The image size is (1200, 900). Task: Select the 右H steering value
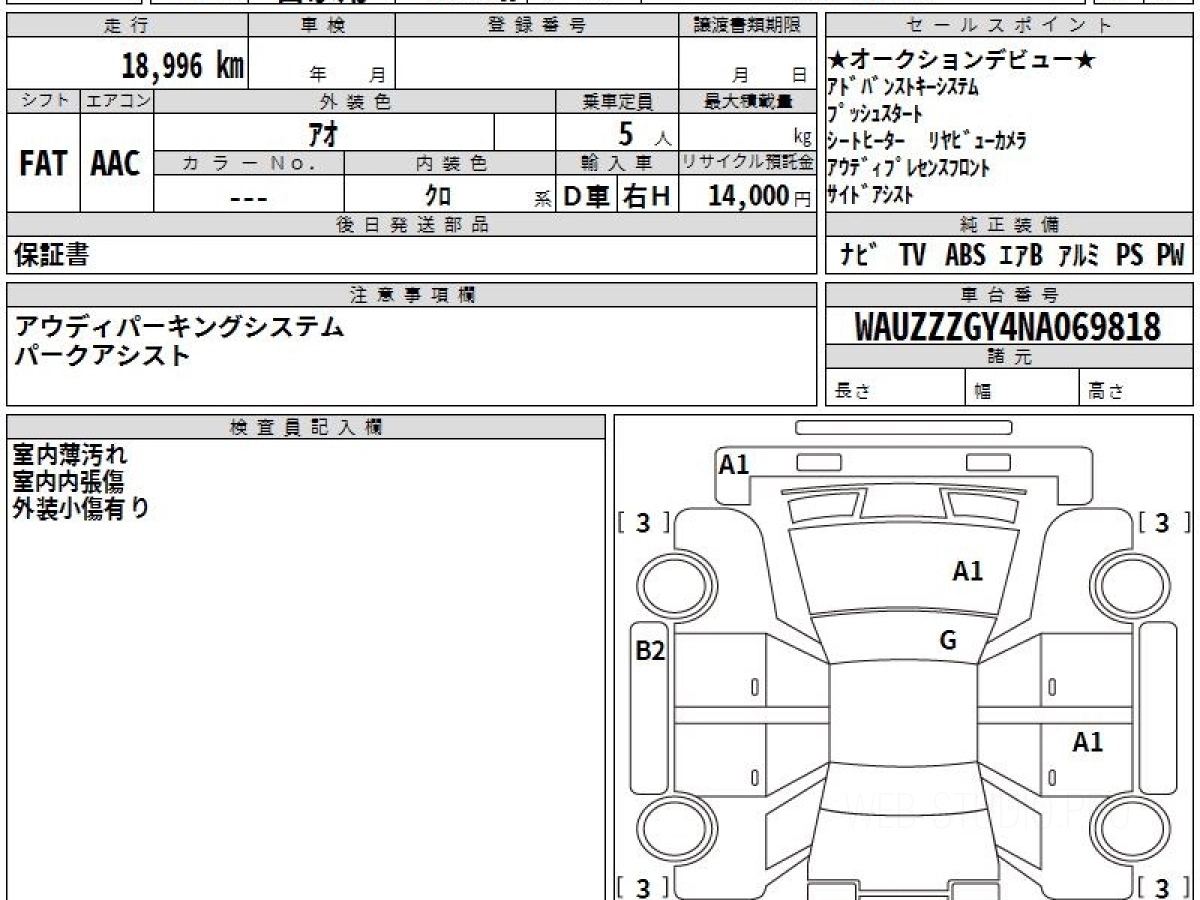coord(647,197)
